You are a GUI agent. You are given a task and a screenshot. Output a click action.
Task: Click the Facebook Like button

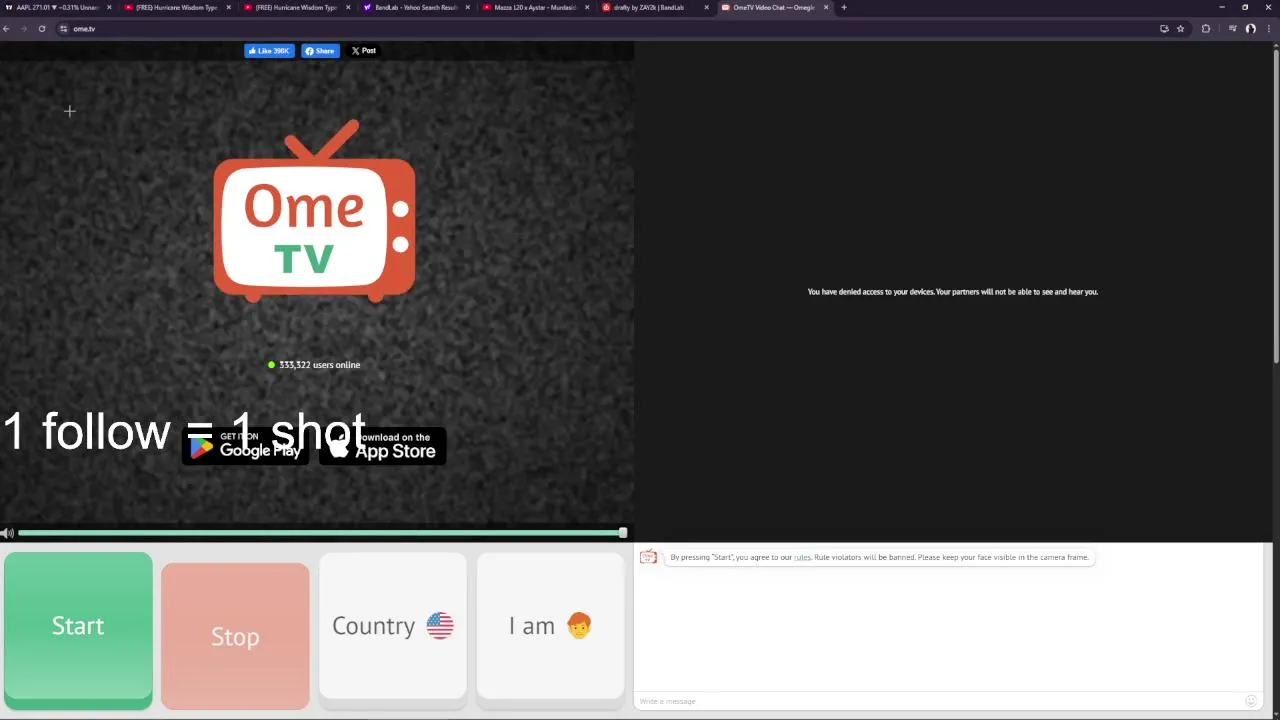(269, 51)
